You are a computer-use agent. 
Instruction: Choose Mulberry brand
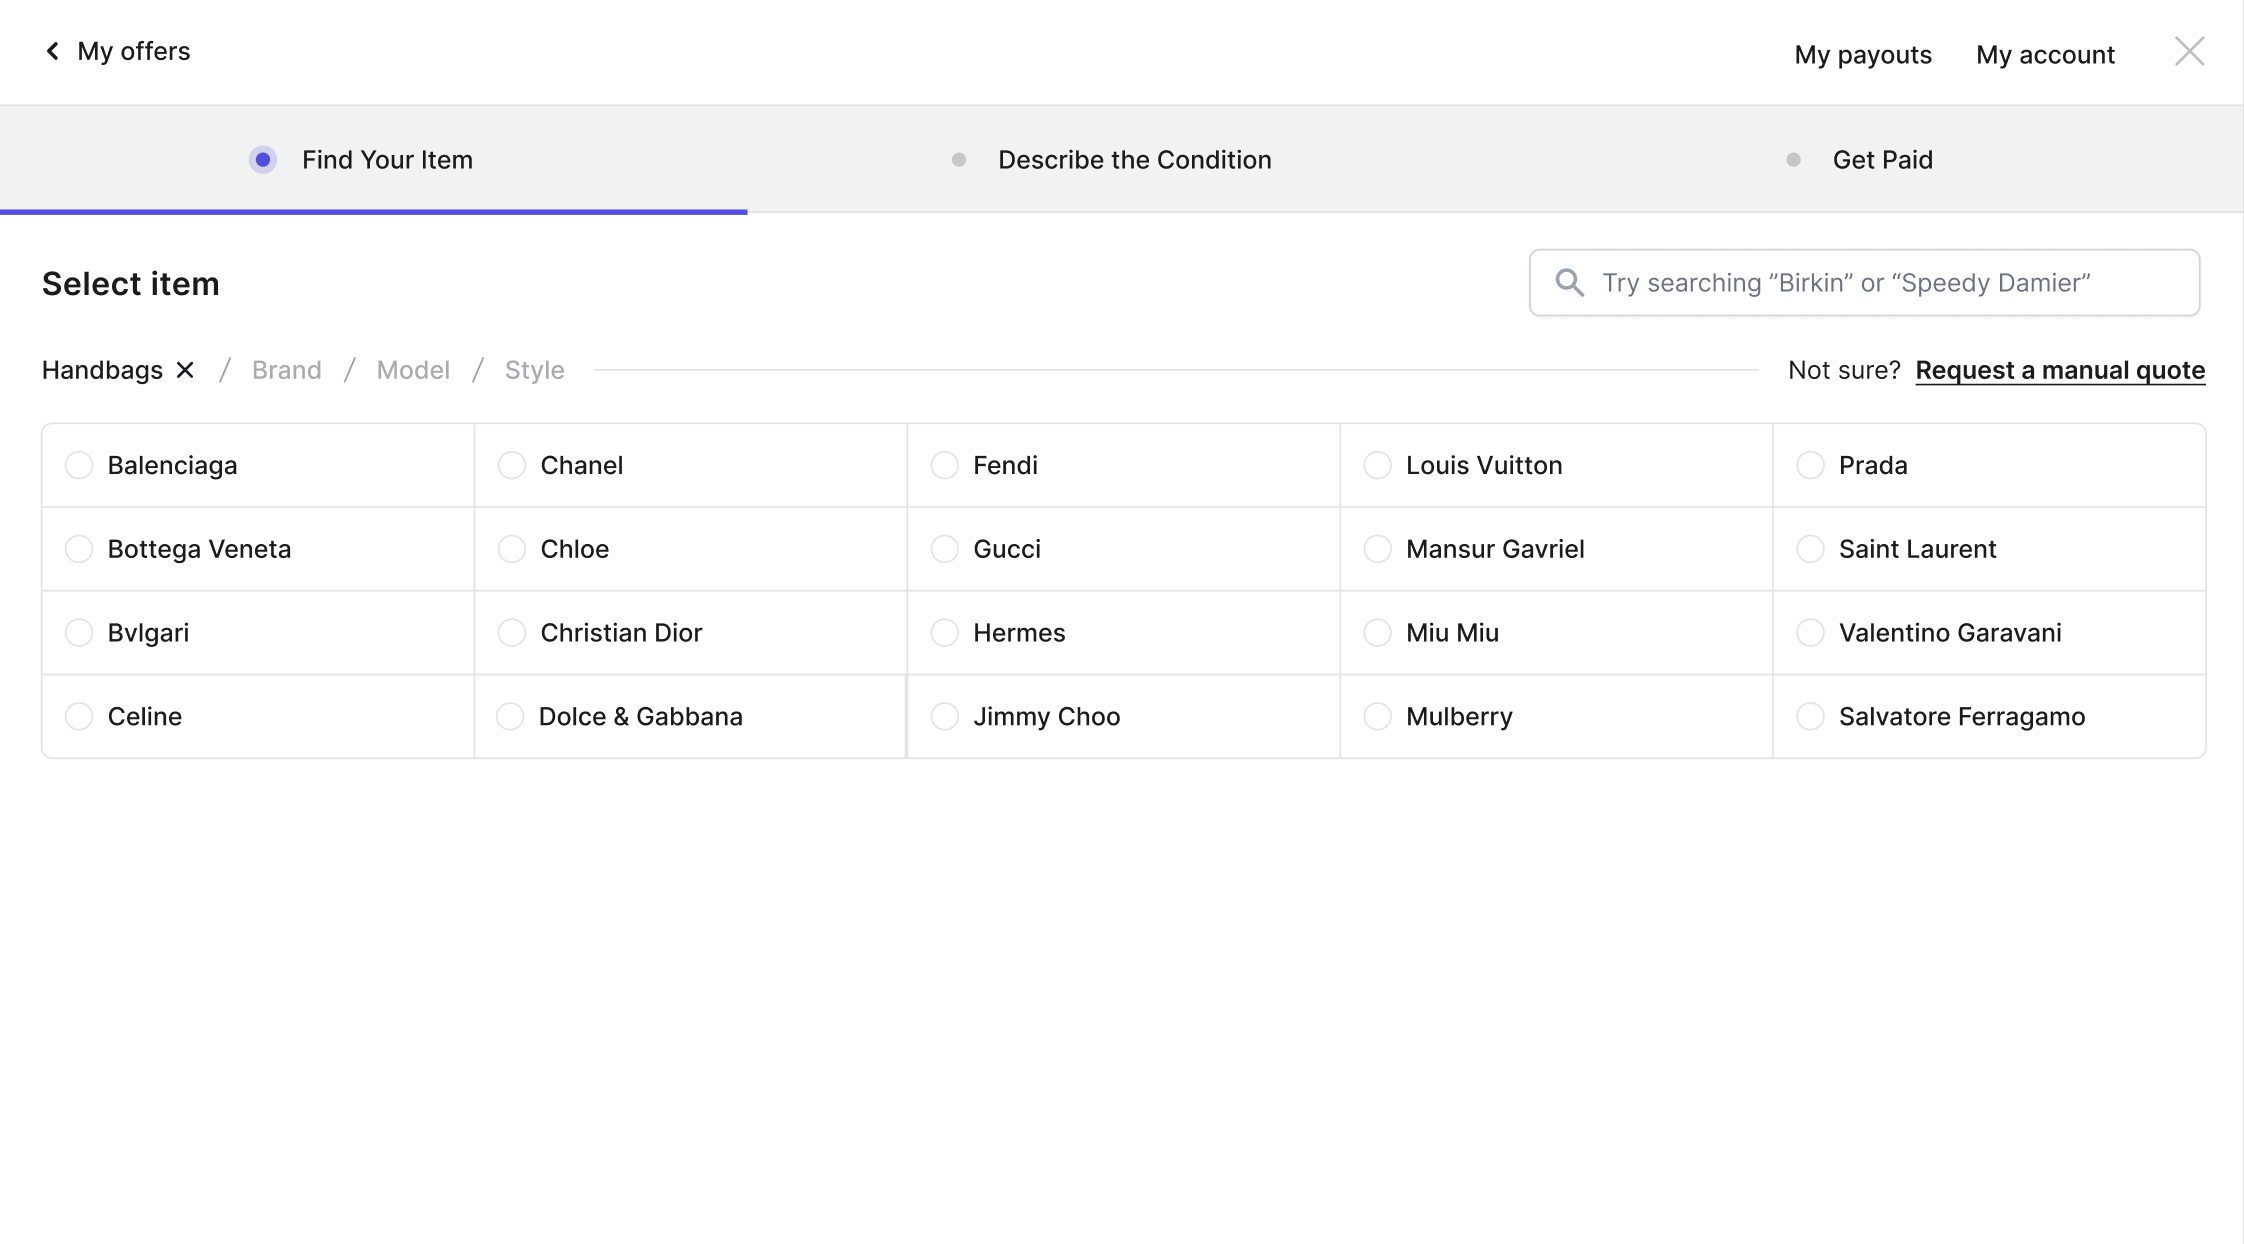tap(1557, 717)
